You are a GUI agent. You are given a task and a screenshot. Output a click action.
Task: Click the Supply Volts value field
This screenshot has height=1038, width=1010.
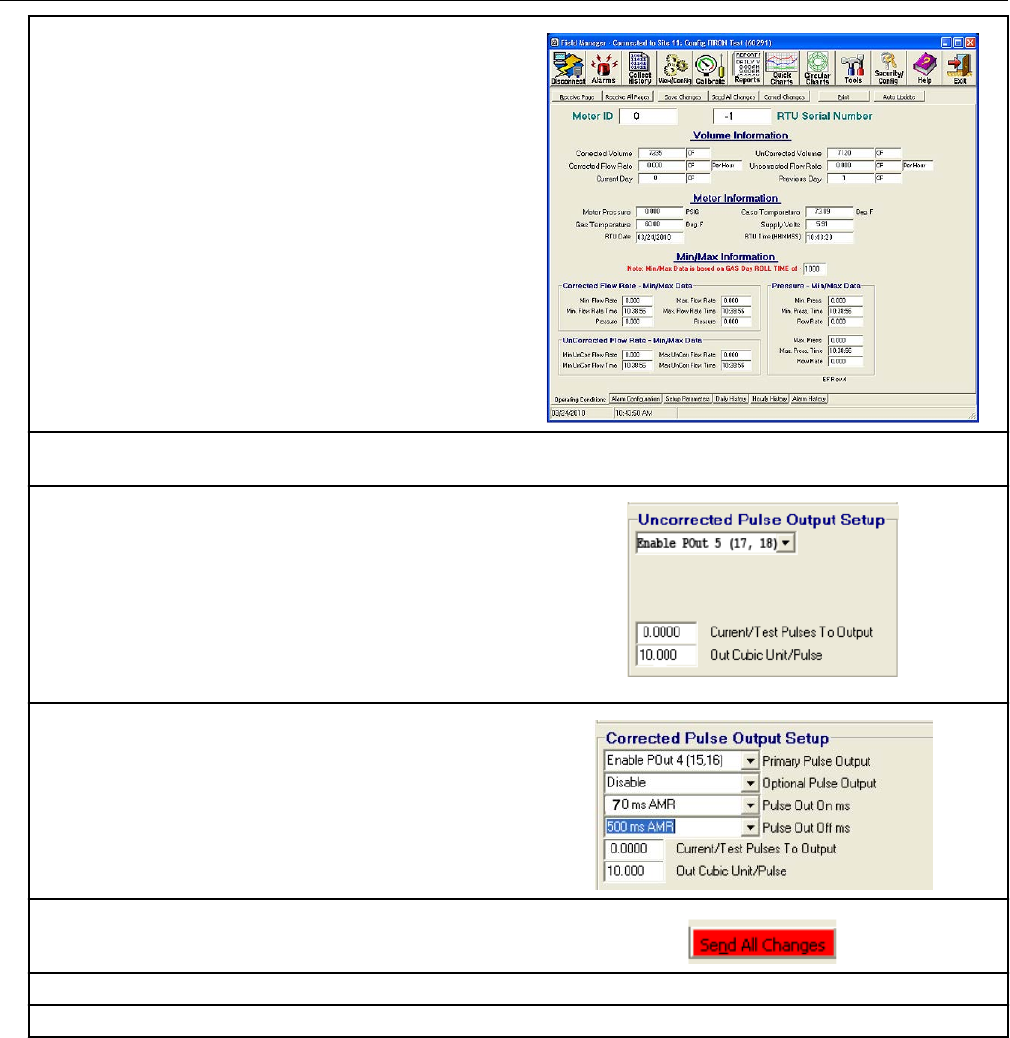point(829,224)
